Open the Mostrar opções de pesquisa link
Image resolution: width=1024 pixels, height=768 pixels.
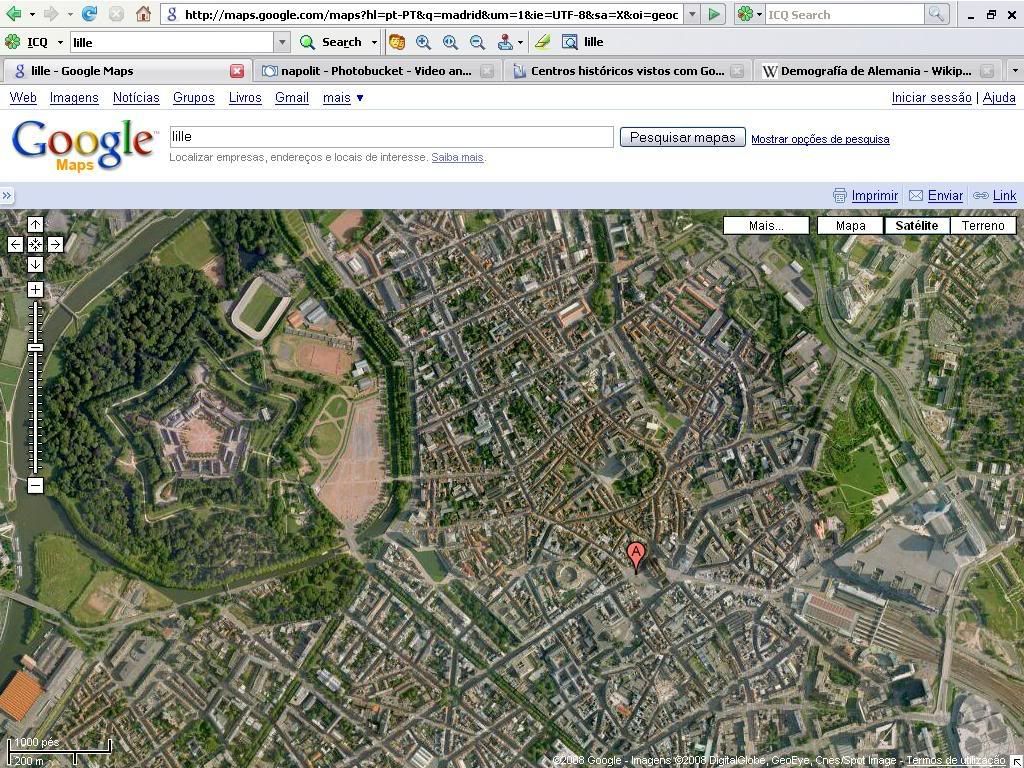coord(820,139)
